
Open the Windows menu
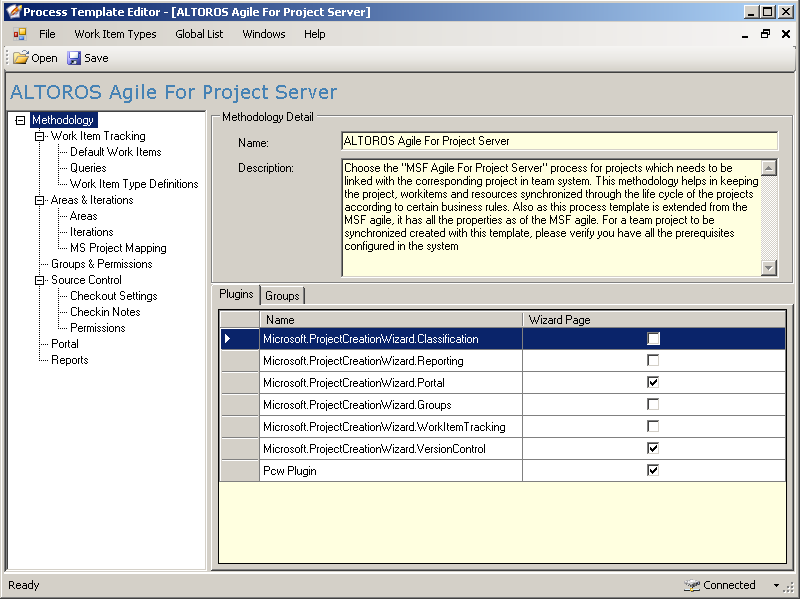264,34
